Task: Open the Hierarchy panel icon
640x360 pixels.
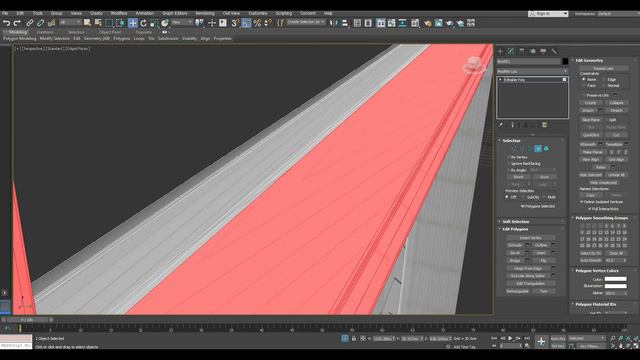Action: coord(522,51)
